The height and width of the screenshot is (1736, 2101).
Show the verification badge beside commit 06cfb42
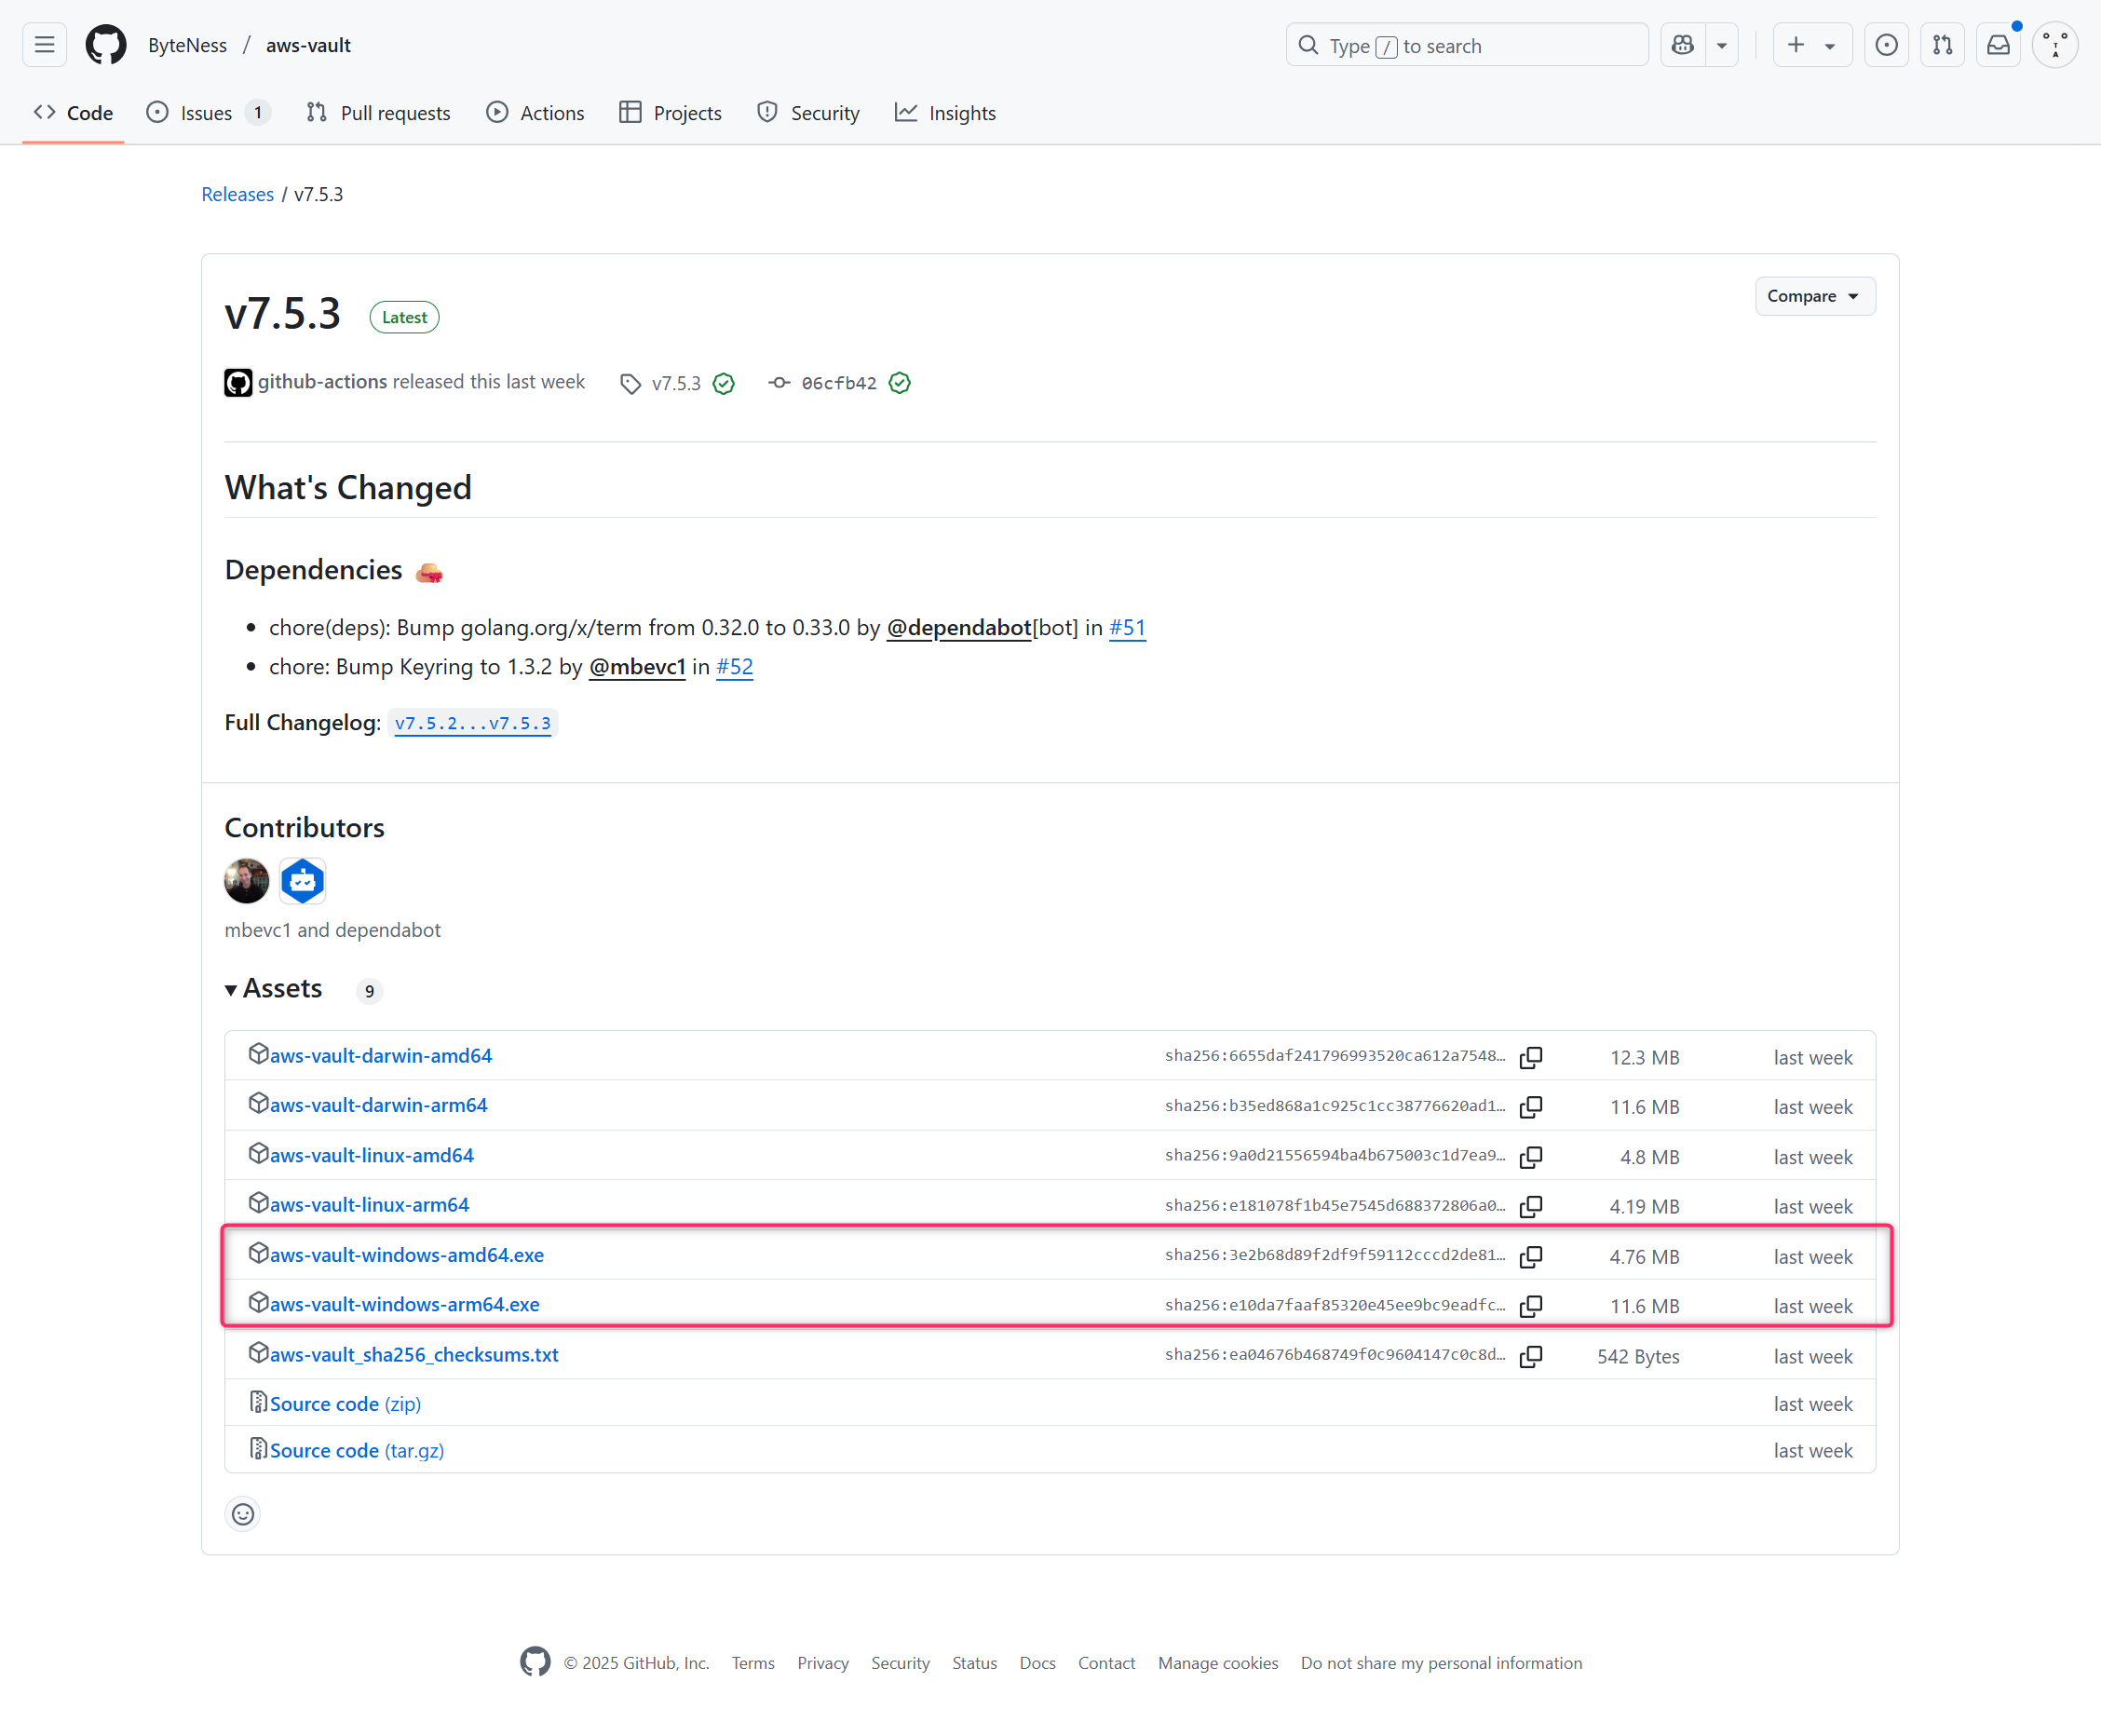click(x=899, y=383)
